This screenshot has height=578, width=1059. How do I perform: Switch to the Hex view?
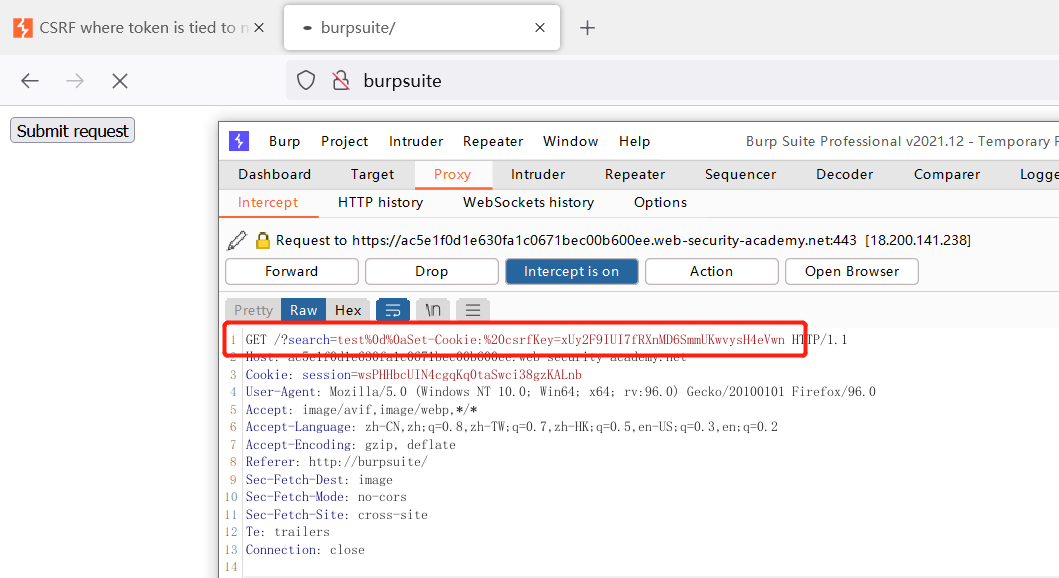pyautogui.click(x=348, y=310)
